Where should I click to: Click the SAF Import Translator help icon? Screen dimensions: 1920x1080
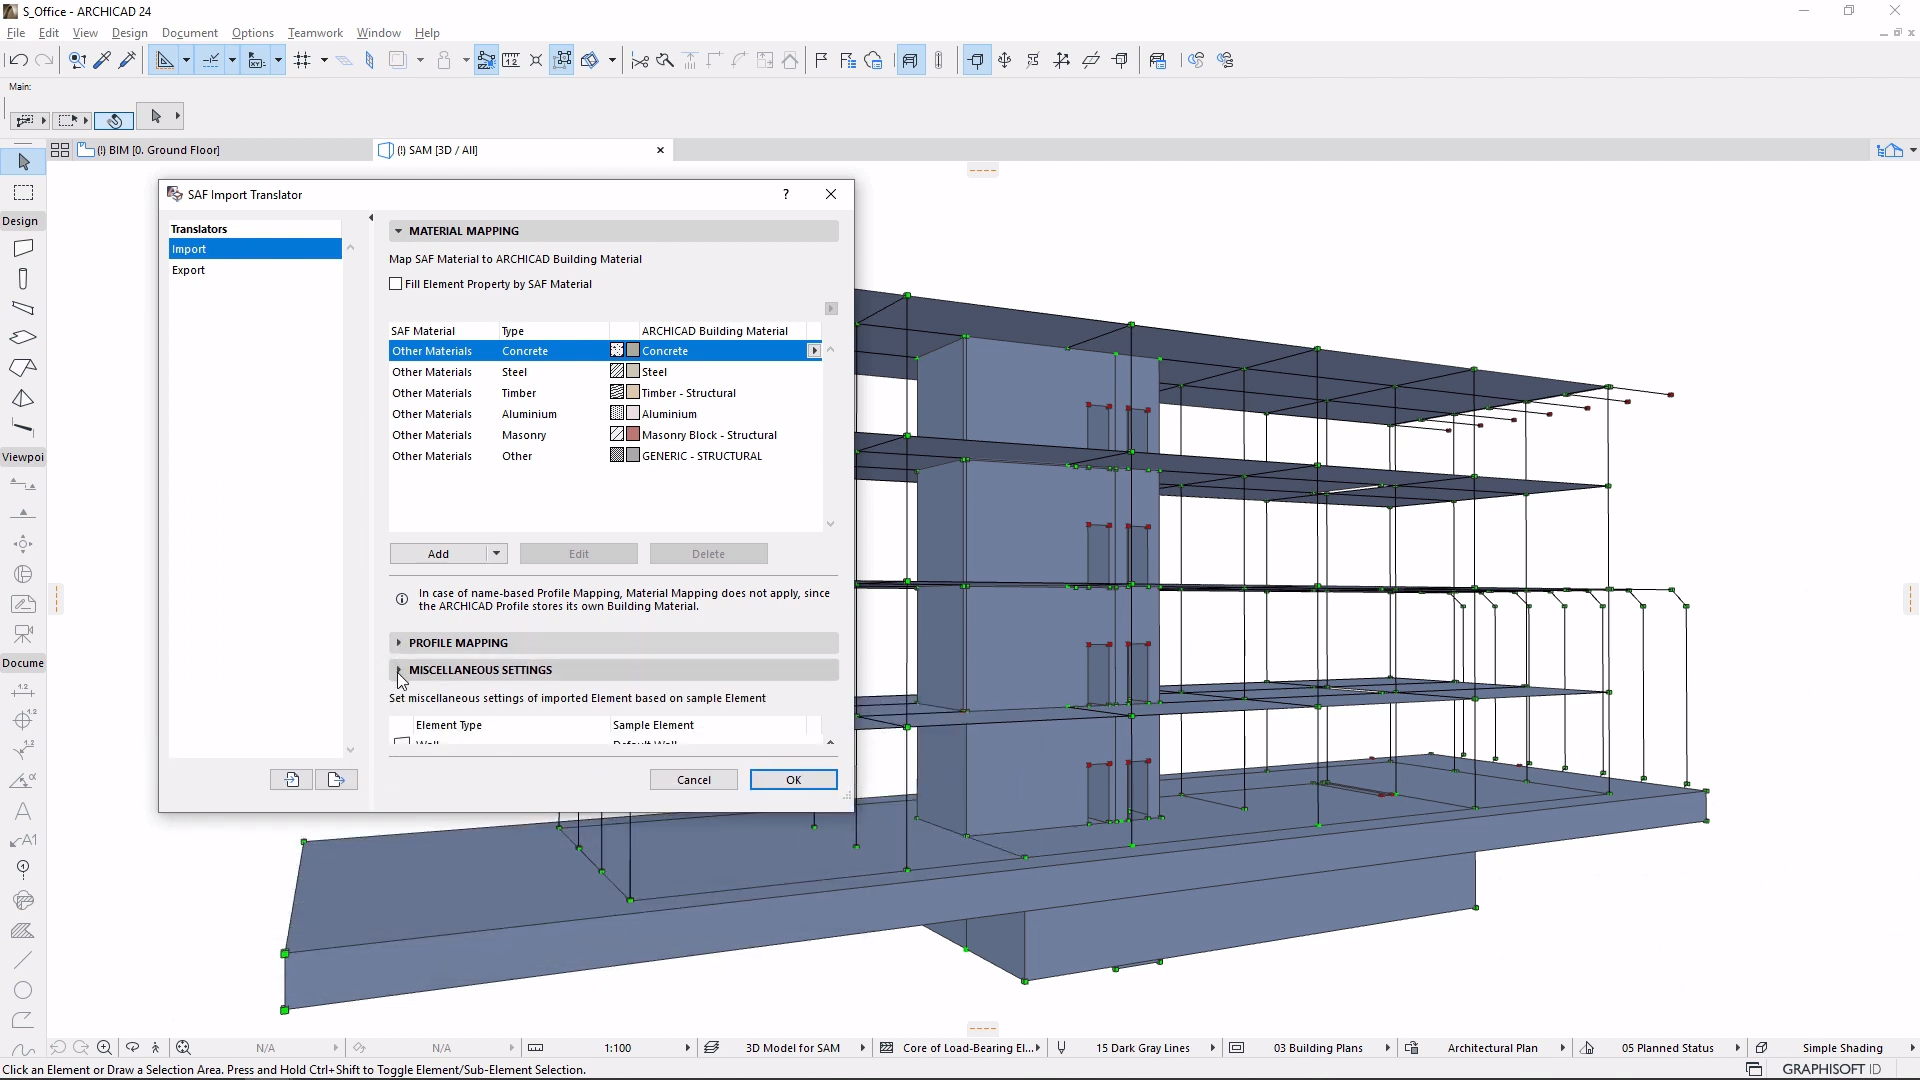(787, 194)
